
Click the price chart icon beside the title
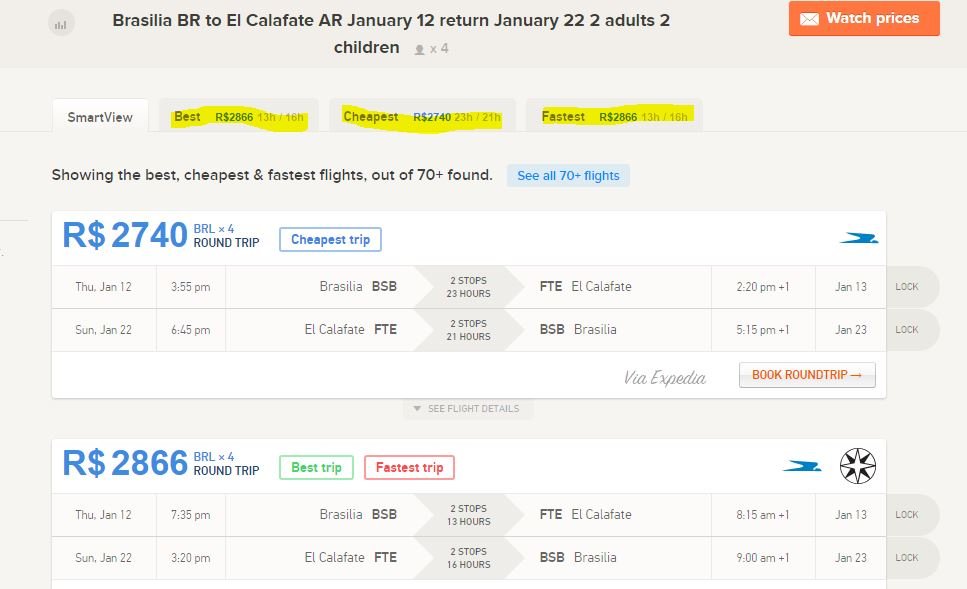(61, 23)
